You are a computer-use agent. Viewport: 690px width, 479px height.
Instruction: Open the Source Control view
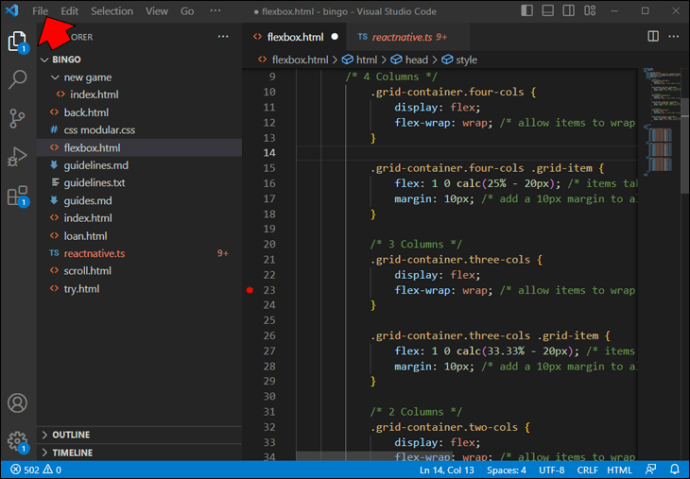(17, 118)
